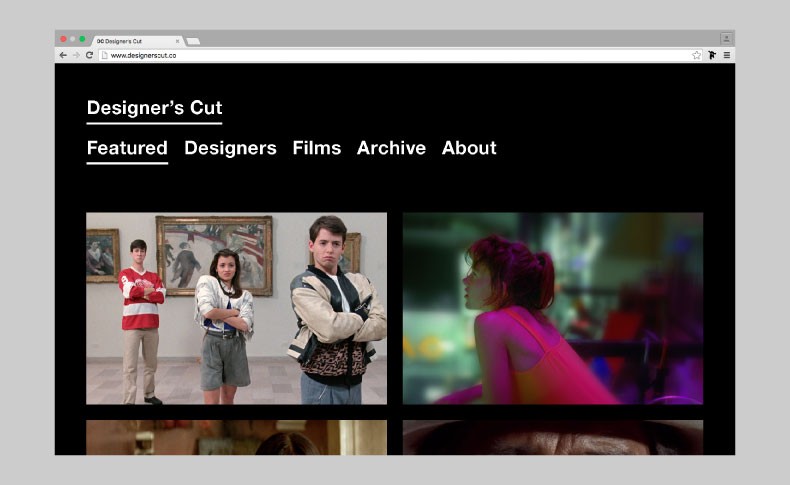Click the green maximize window button

tap(82, 39)
